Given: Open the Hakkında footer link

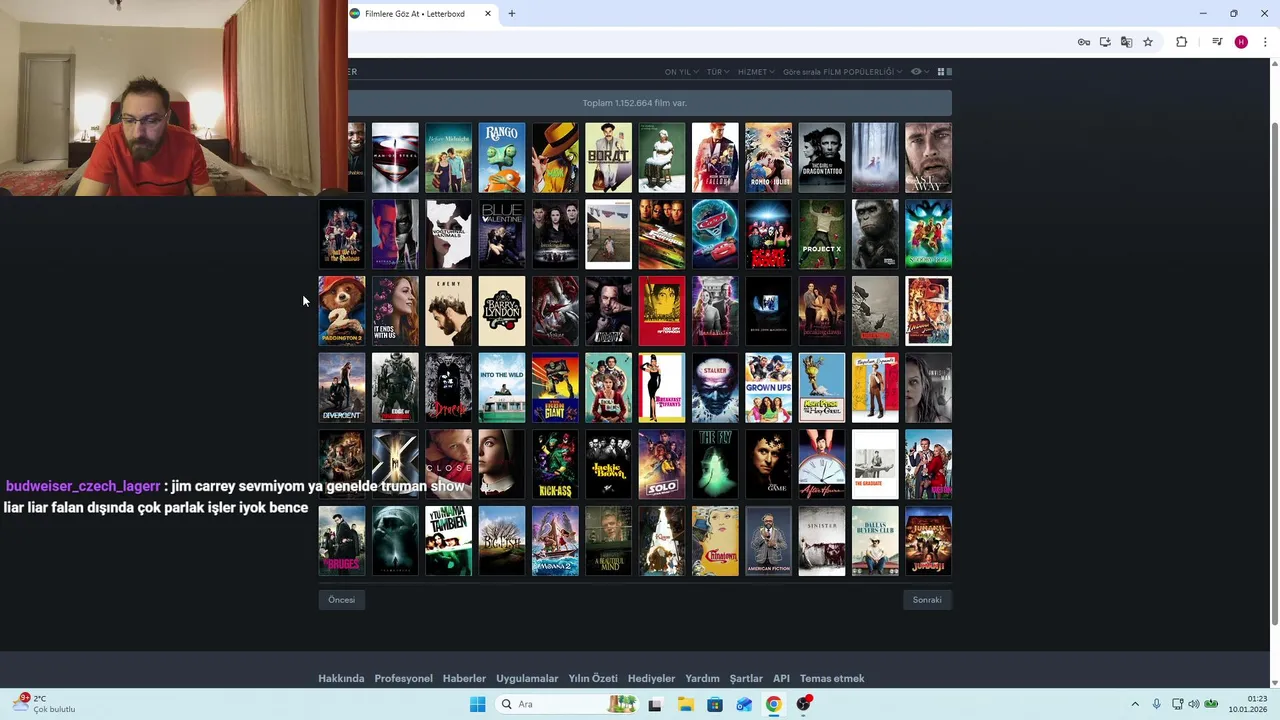Looking at the screenshot, I should (x=341, y=678).
